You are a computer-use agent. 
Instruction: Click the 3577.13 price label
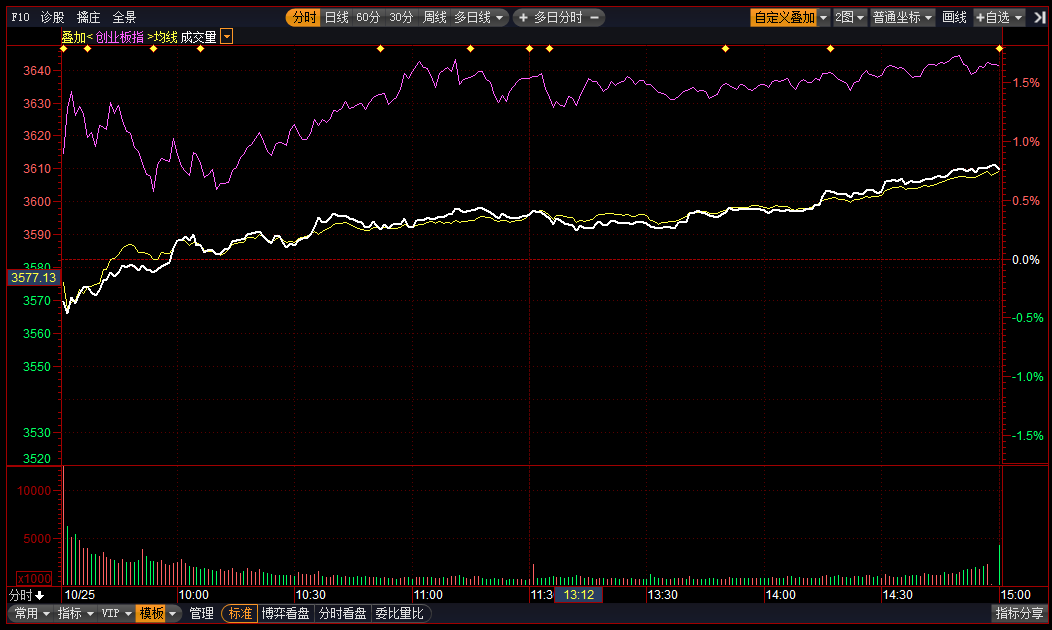coord(34,278)
